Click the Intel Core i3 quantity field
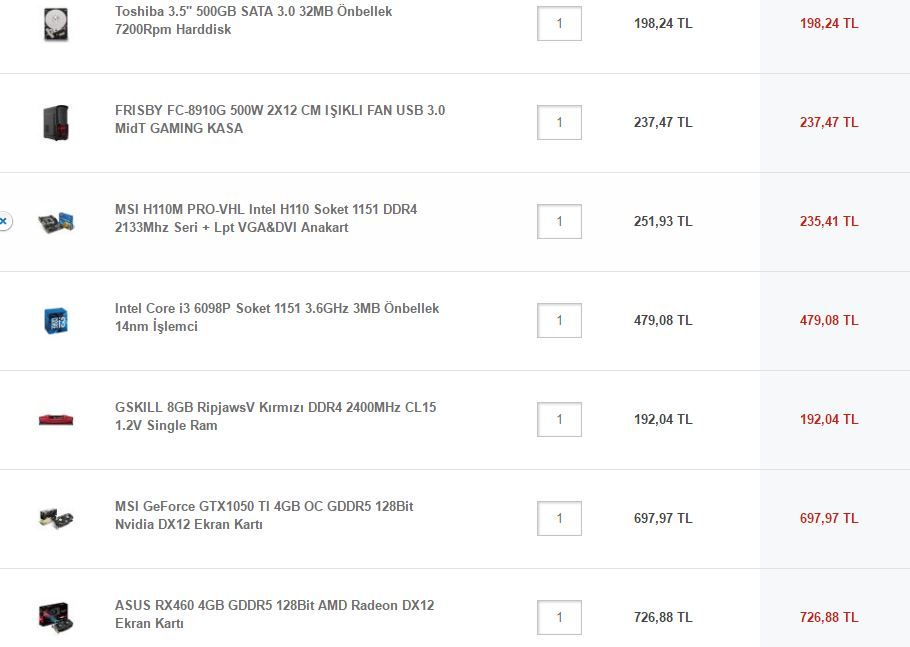 pyautogui.click(x=559, y=320)
